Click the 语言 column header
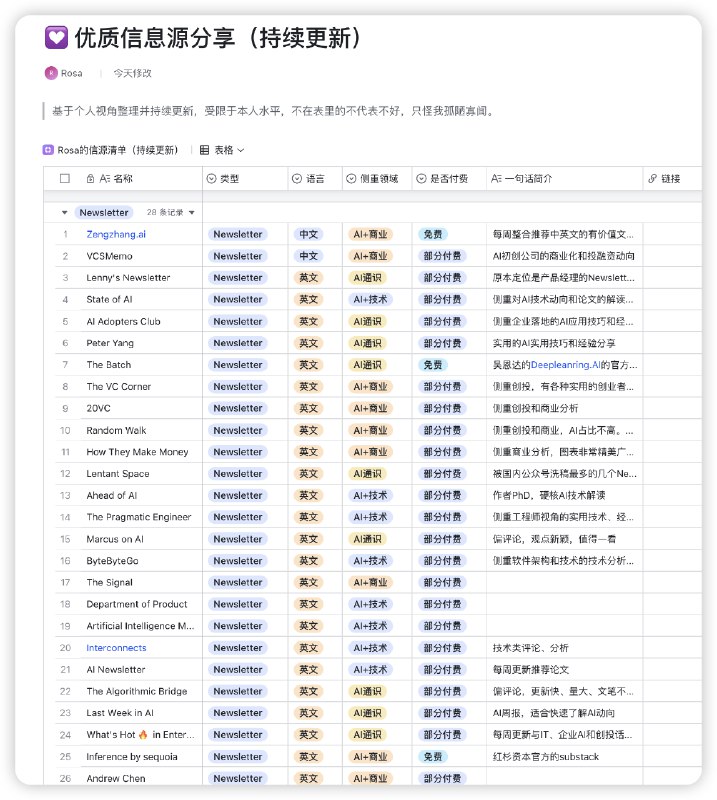 tap(315, 179)
